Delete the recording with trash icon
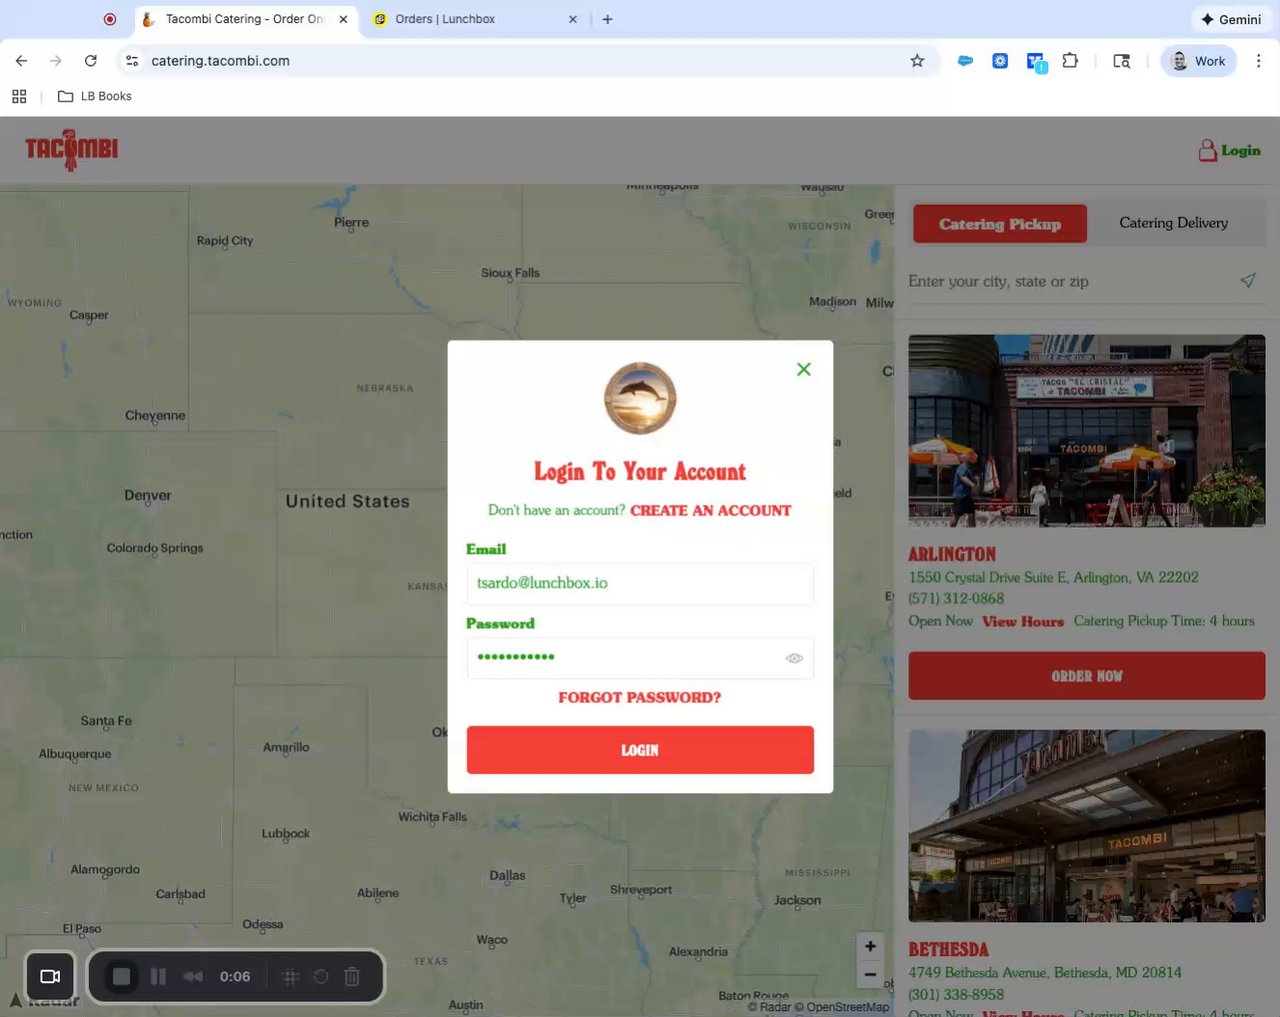The width and height of the screenshot is (1280, 1017). pos(352,977)
